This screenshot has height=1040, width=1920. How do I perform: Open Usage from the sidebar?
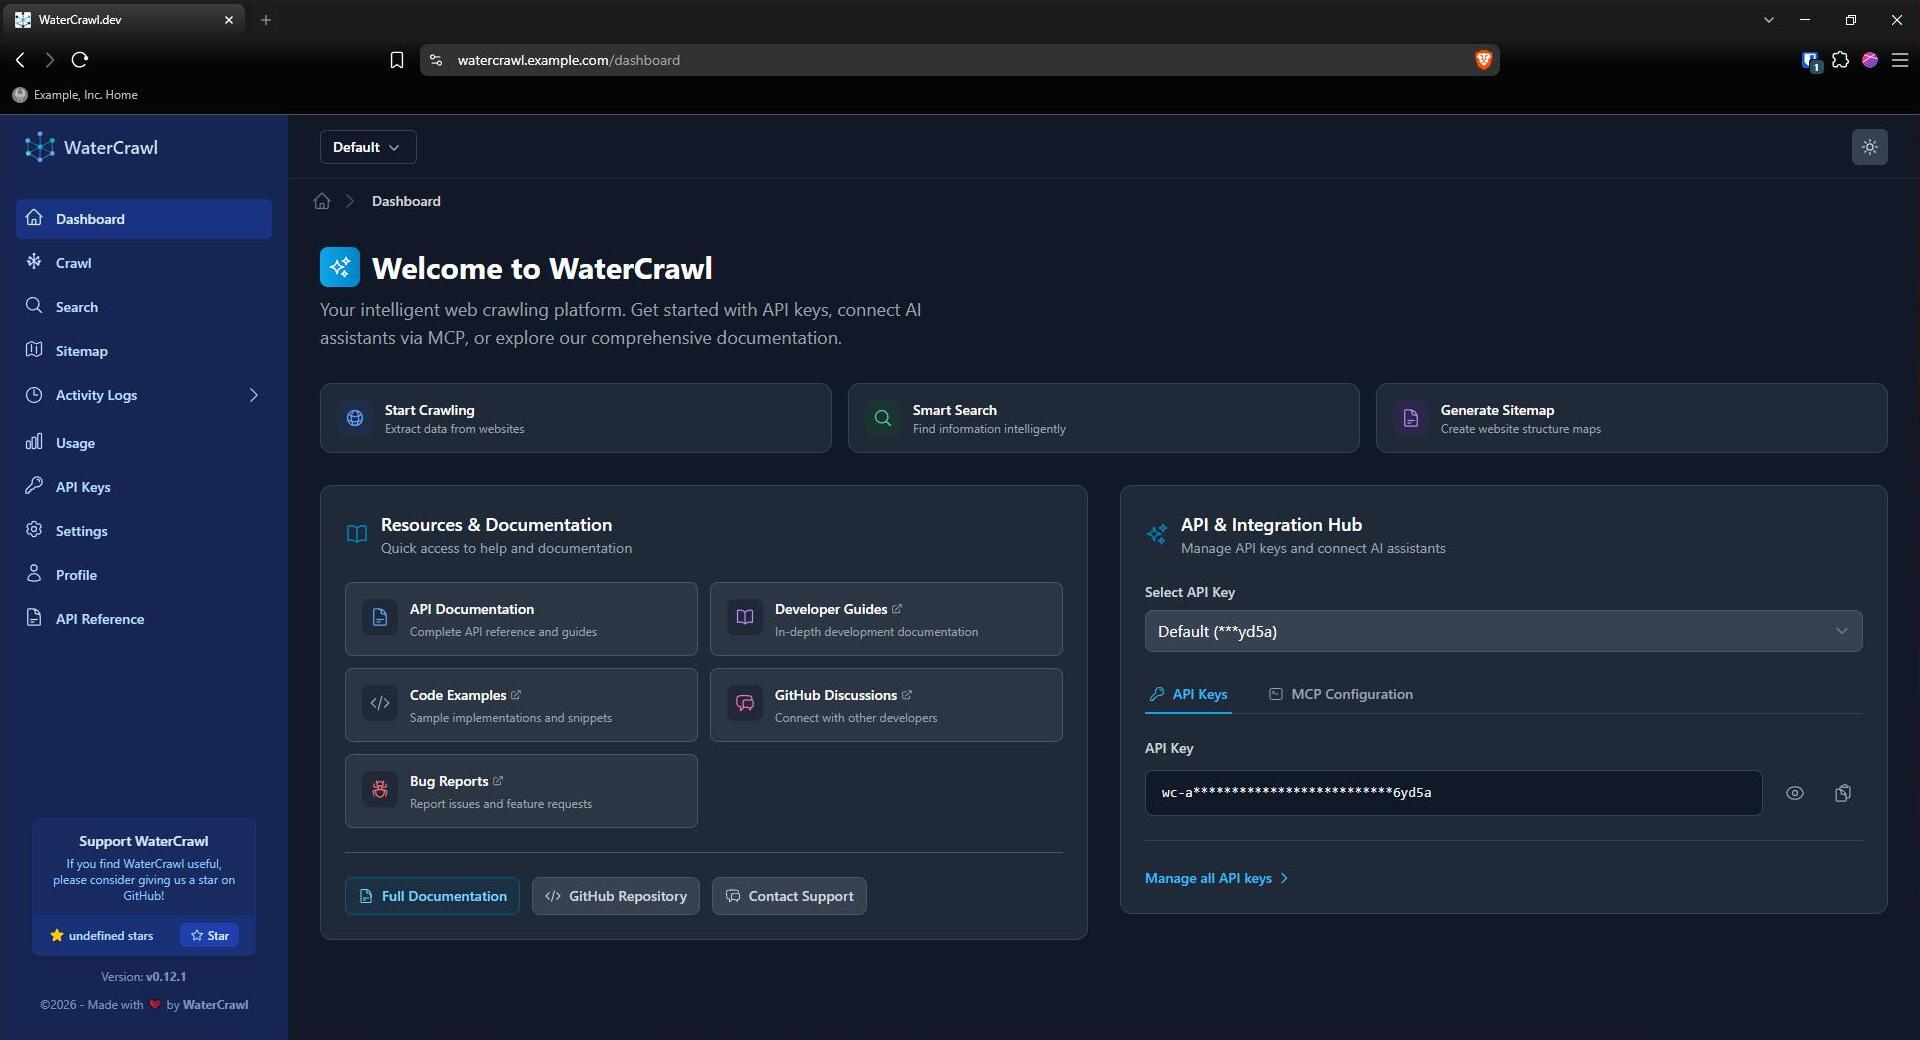(144, 443)
